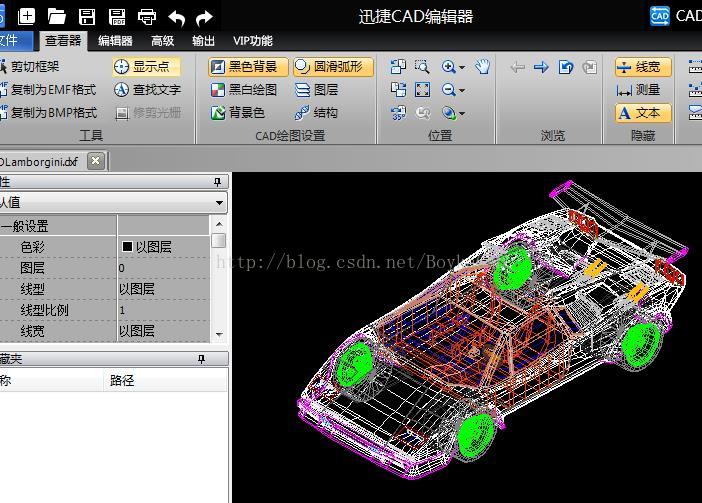Close the Lamborgini.dxf tab
The image size is (702, 503).
(95, 161)
